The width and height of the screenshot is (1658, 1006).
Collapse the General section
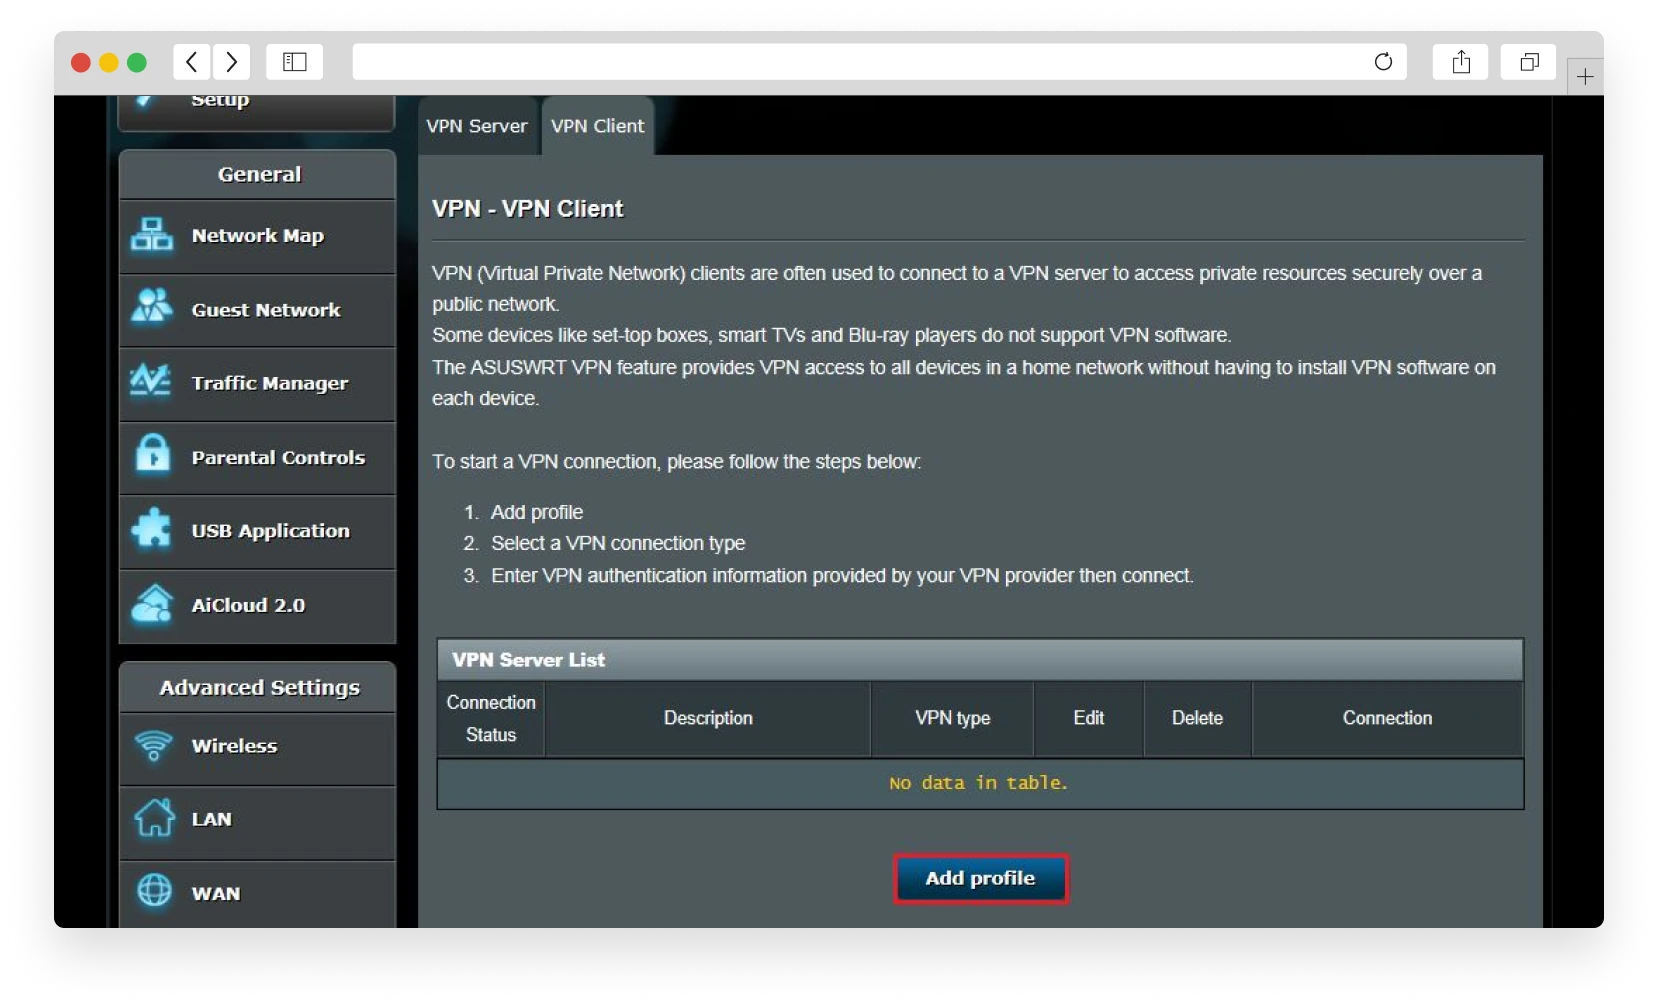[x=258, y=173]
